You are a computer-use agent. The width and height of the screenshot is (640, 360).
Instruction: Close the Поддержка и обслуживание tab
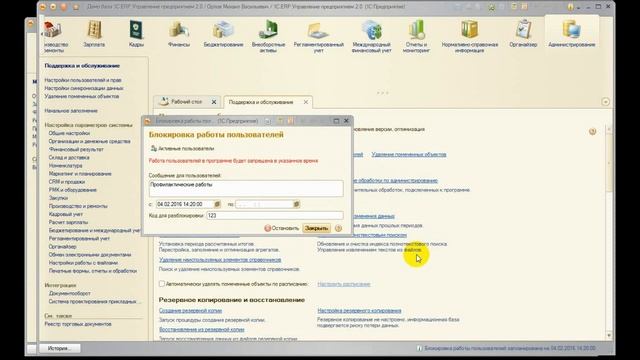click(306, 102)
